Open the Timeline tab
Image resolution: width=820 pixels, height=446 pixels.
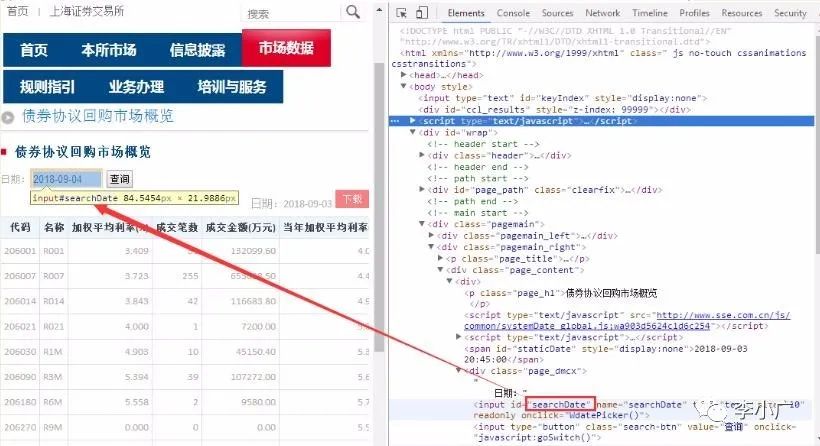[x=650, y=13]
